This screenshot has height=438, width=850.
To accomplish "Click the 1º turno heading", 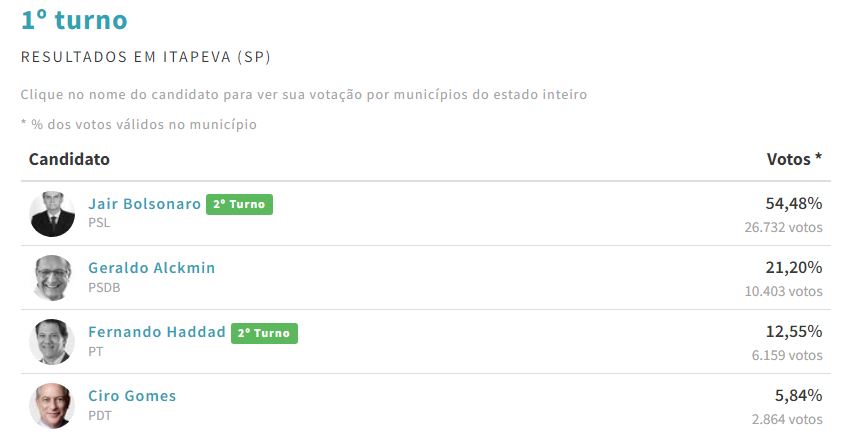I will (74, 19).
